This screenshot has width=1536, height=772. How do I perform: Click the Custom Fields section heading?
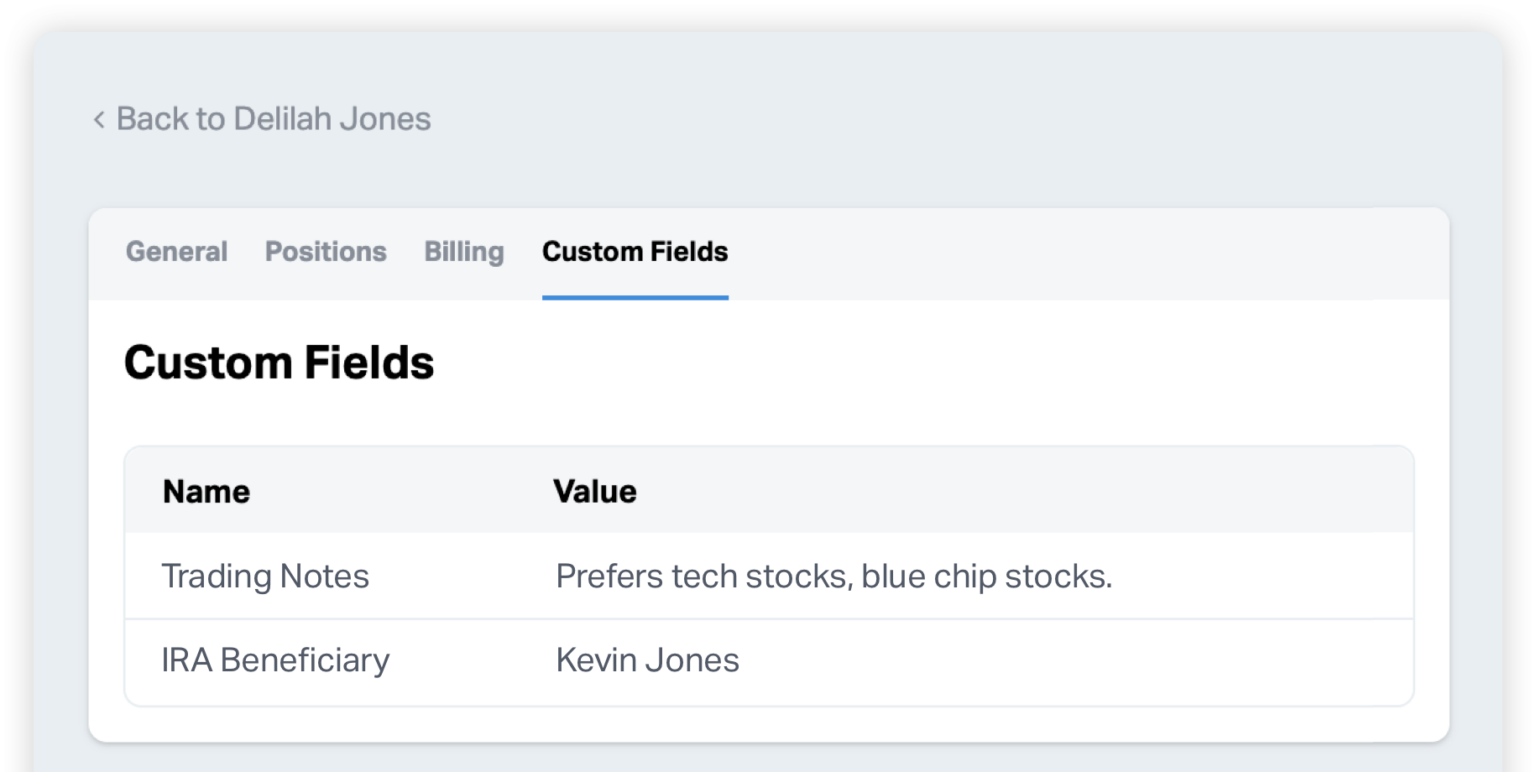tap(279, 362)
